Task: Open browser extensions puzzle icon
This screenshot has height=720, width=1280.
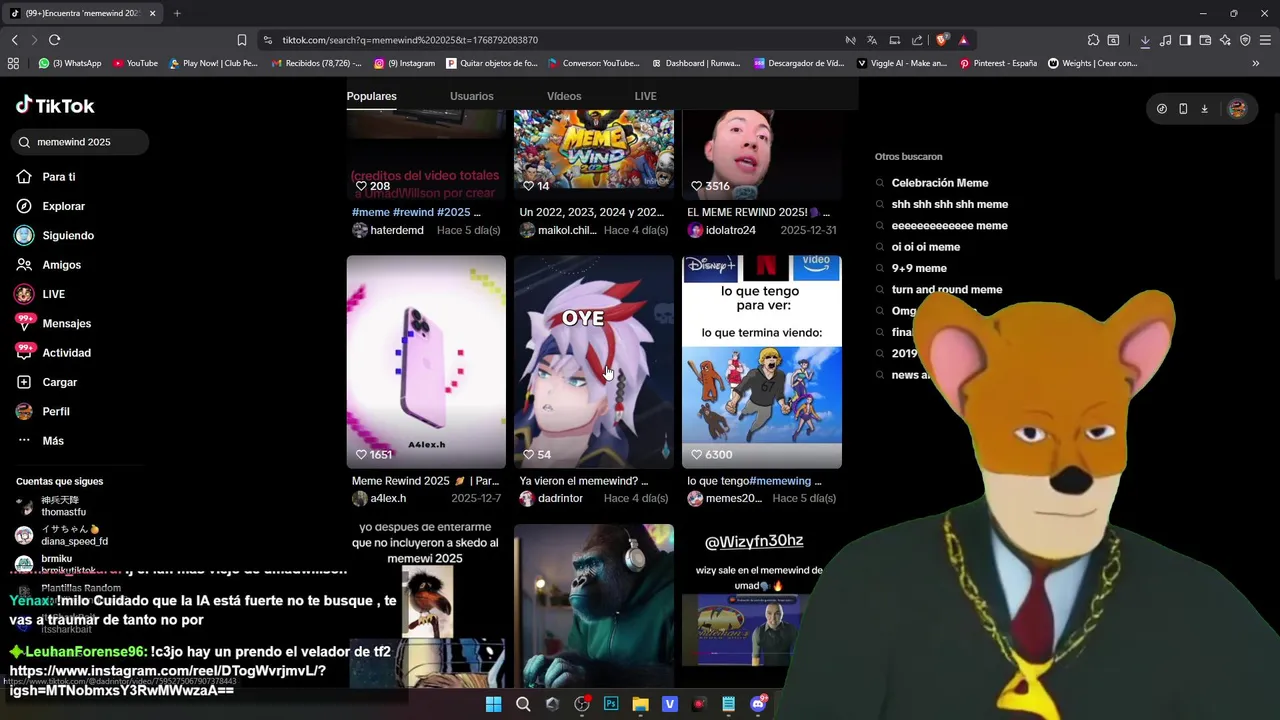Action: tap(1093, 40)
